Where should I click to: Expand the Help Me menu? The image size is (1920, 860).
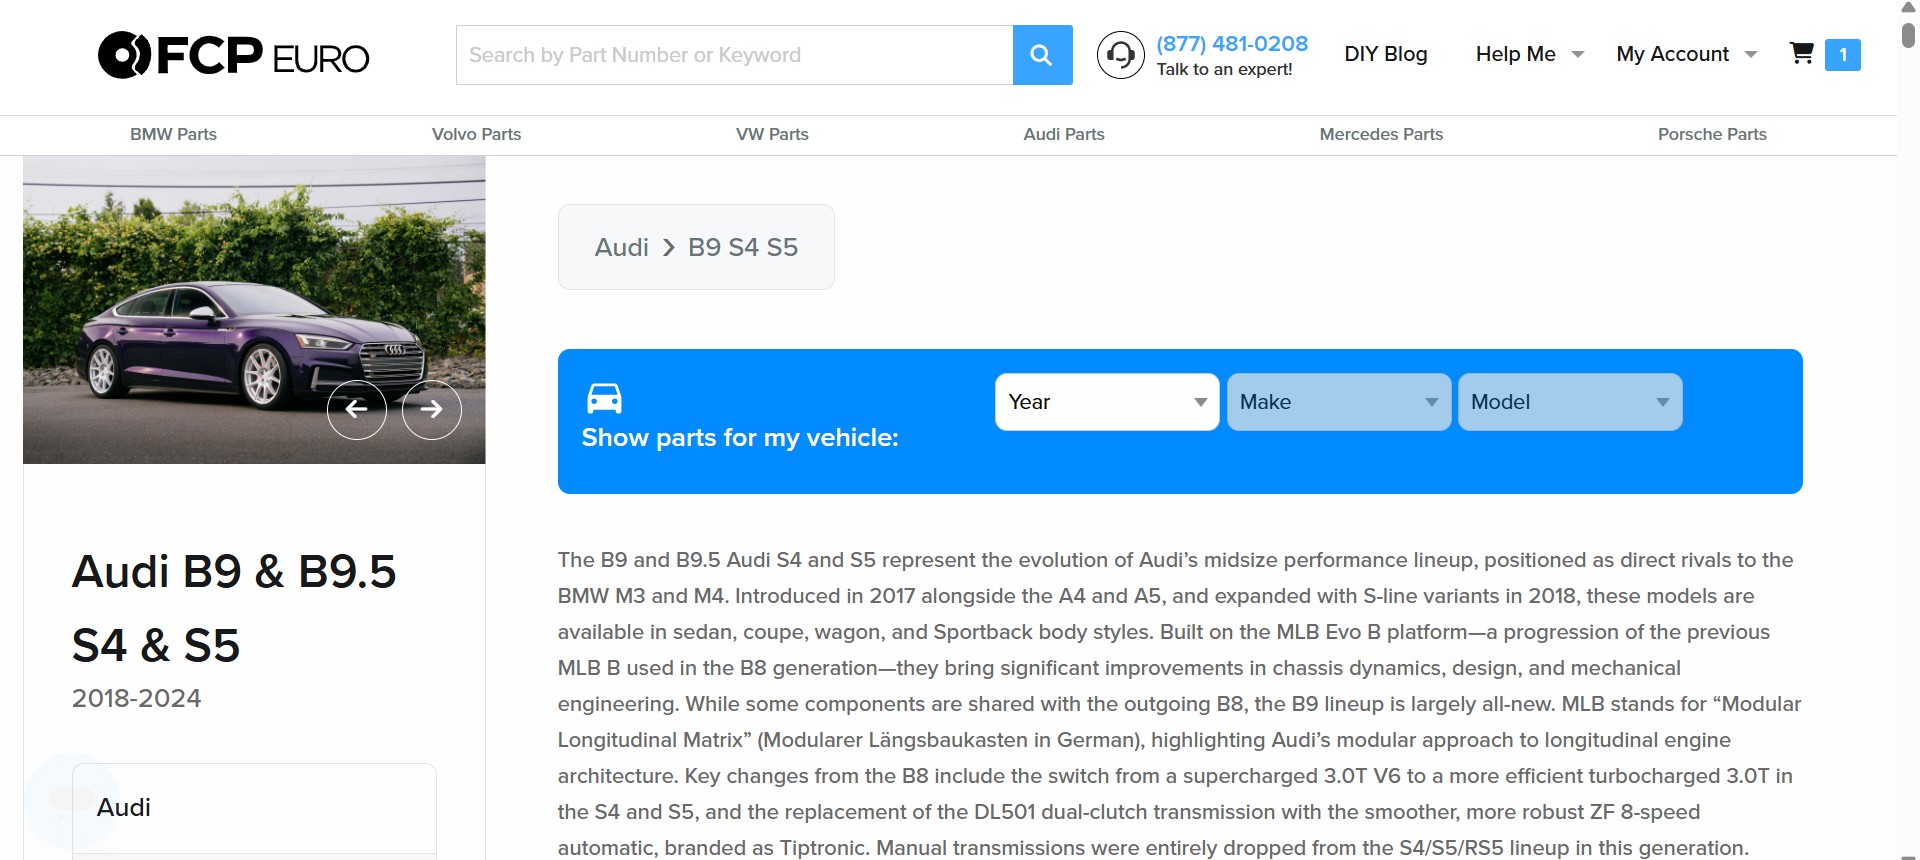[x=1530, y=54]
